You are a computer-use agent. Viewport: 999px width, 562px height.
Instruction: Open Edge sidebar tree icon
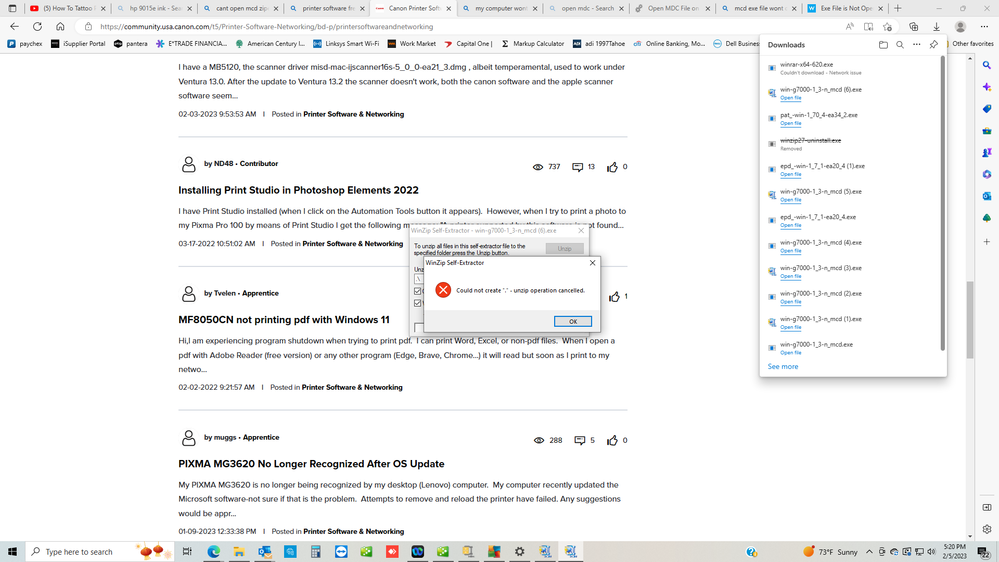tap(987, 218)
